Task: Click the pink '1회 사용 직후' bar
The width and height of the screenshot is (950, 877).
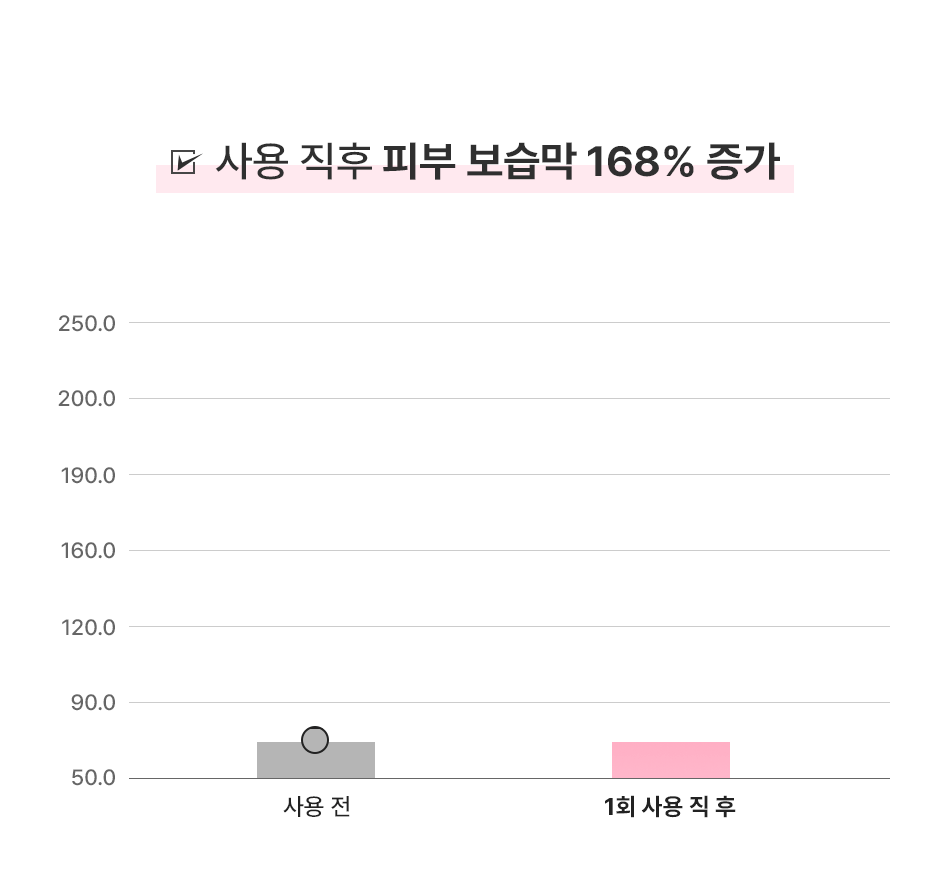Action: pyautogui.click(x=670, y=760)
